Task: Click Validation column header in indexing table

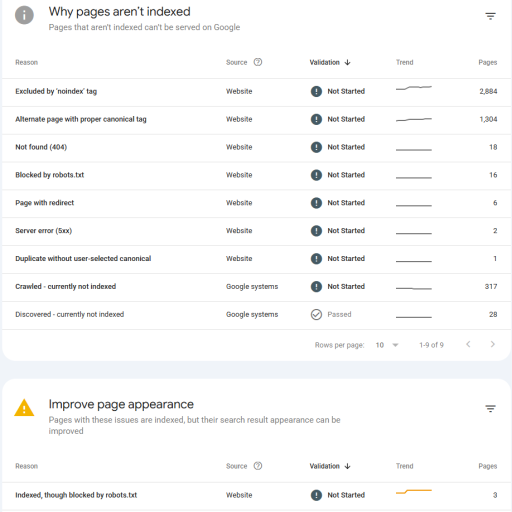Action: pyautogui.click(x=324, y=62)
